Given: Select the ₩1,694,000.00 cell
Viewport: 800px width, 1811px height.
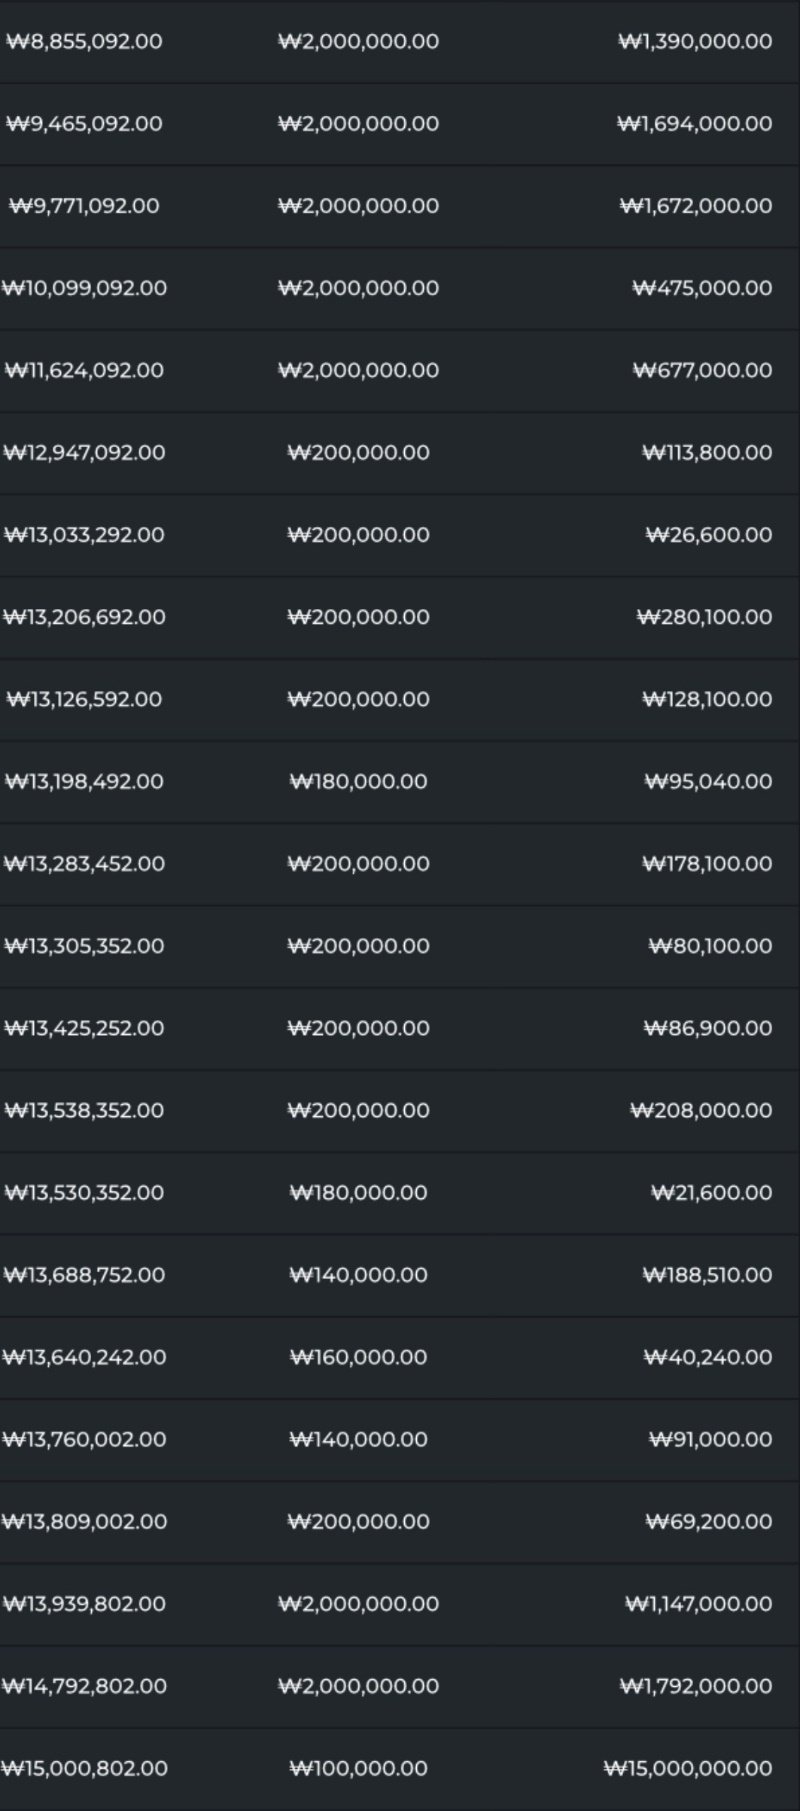Looking at the screenshot, I should pos(695,124).
